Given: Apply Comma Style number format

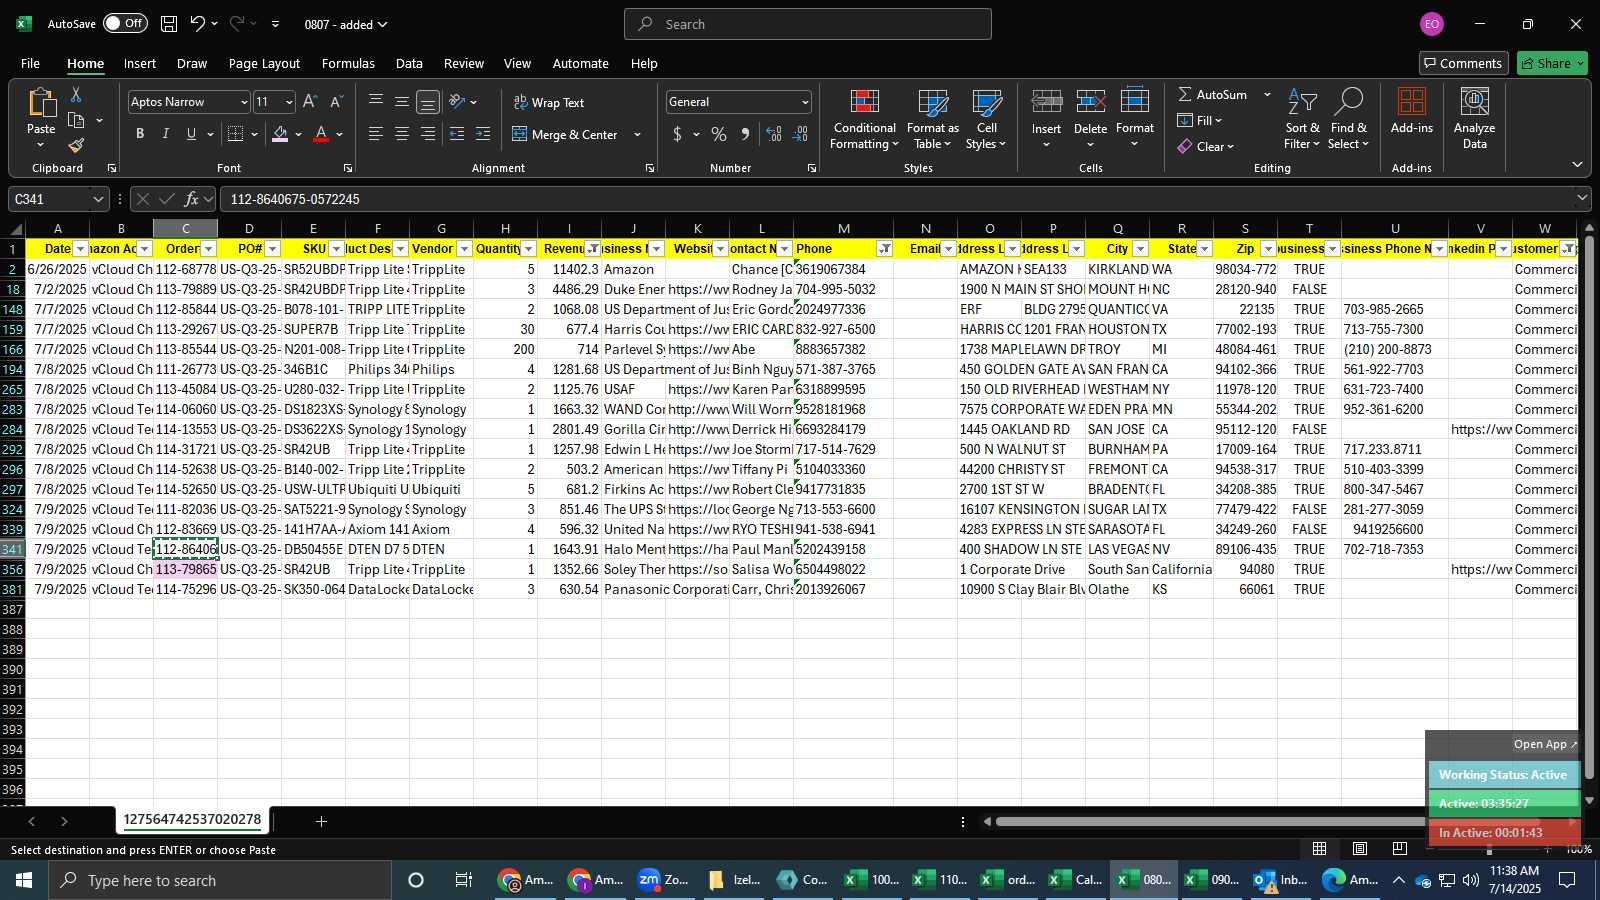Looking at the screenshot, I should pos(745,134).
